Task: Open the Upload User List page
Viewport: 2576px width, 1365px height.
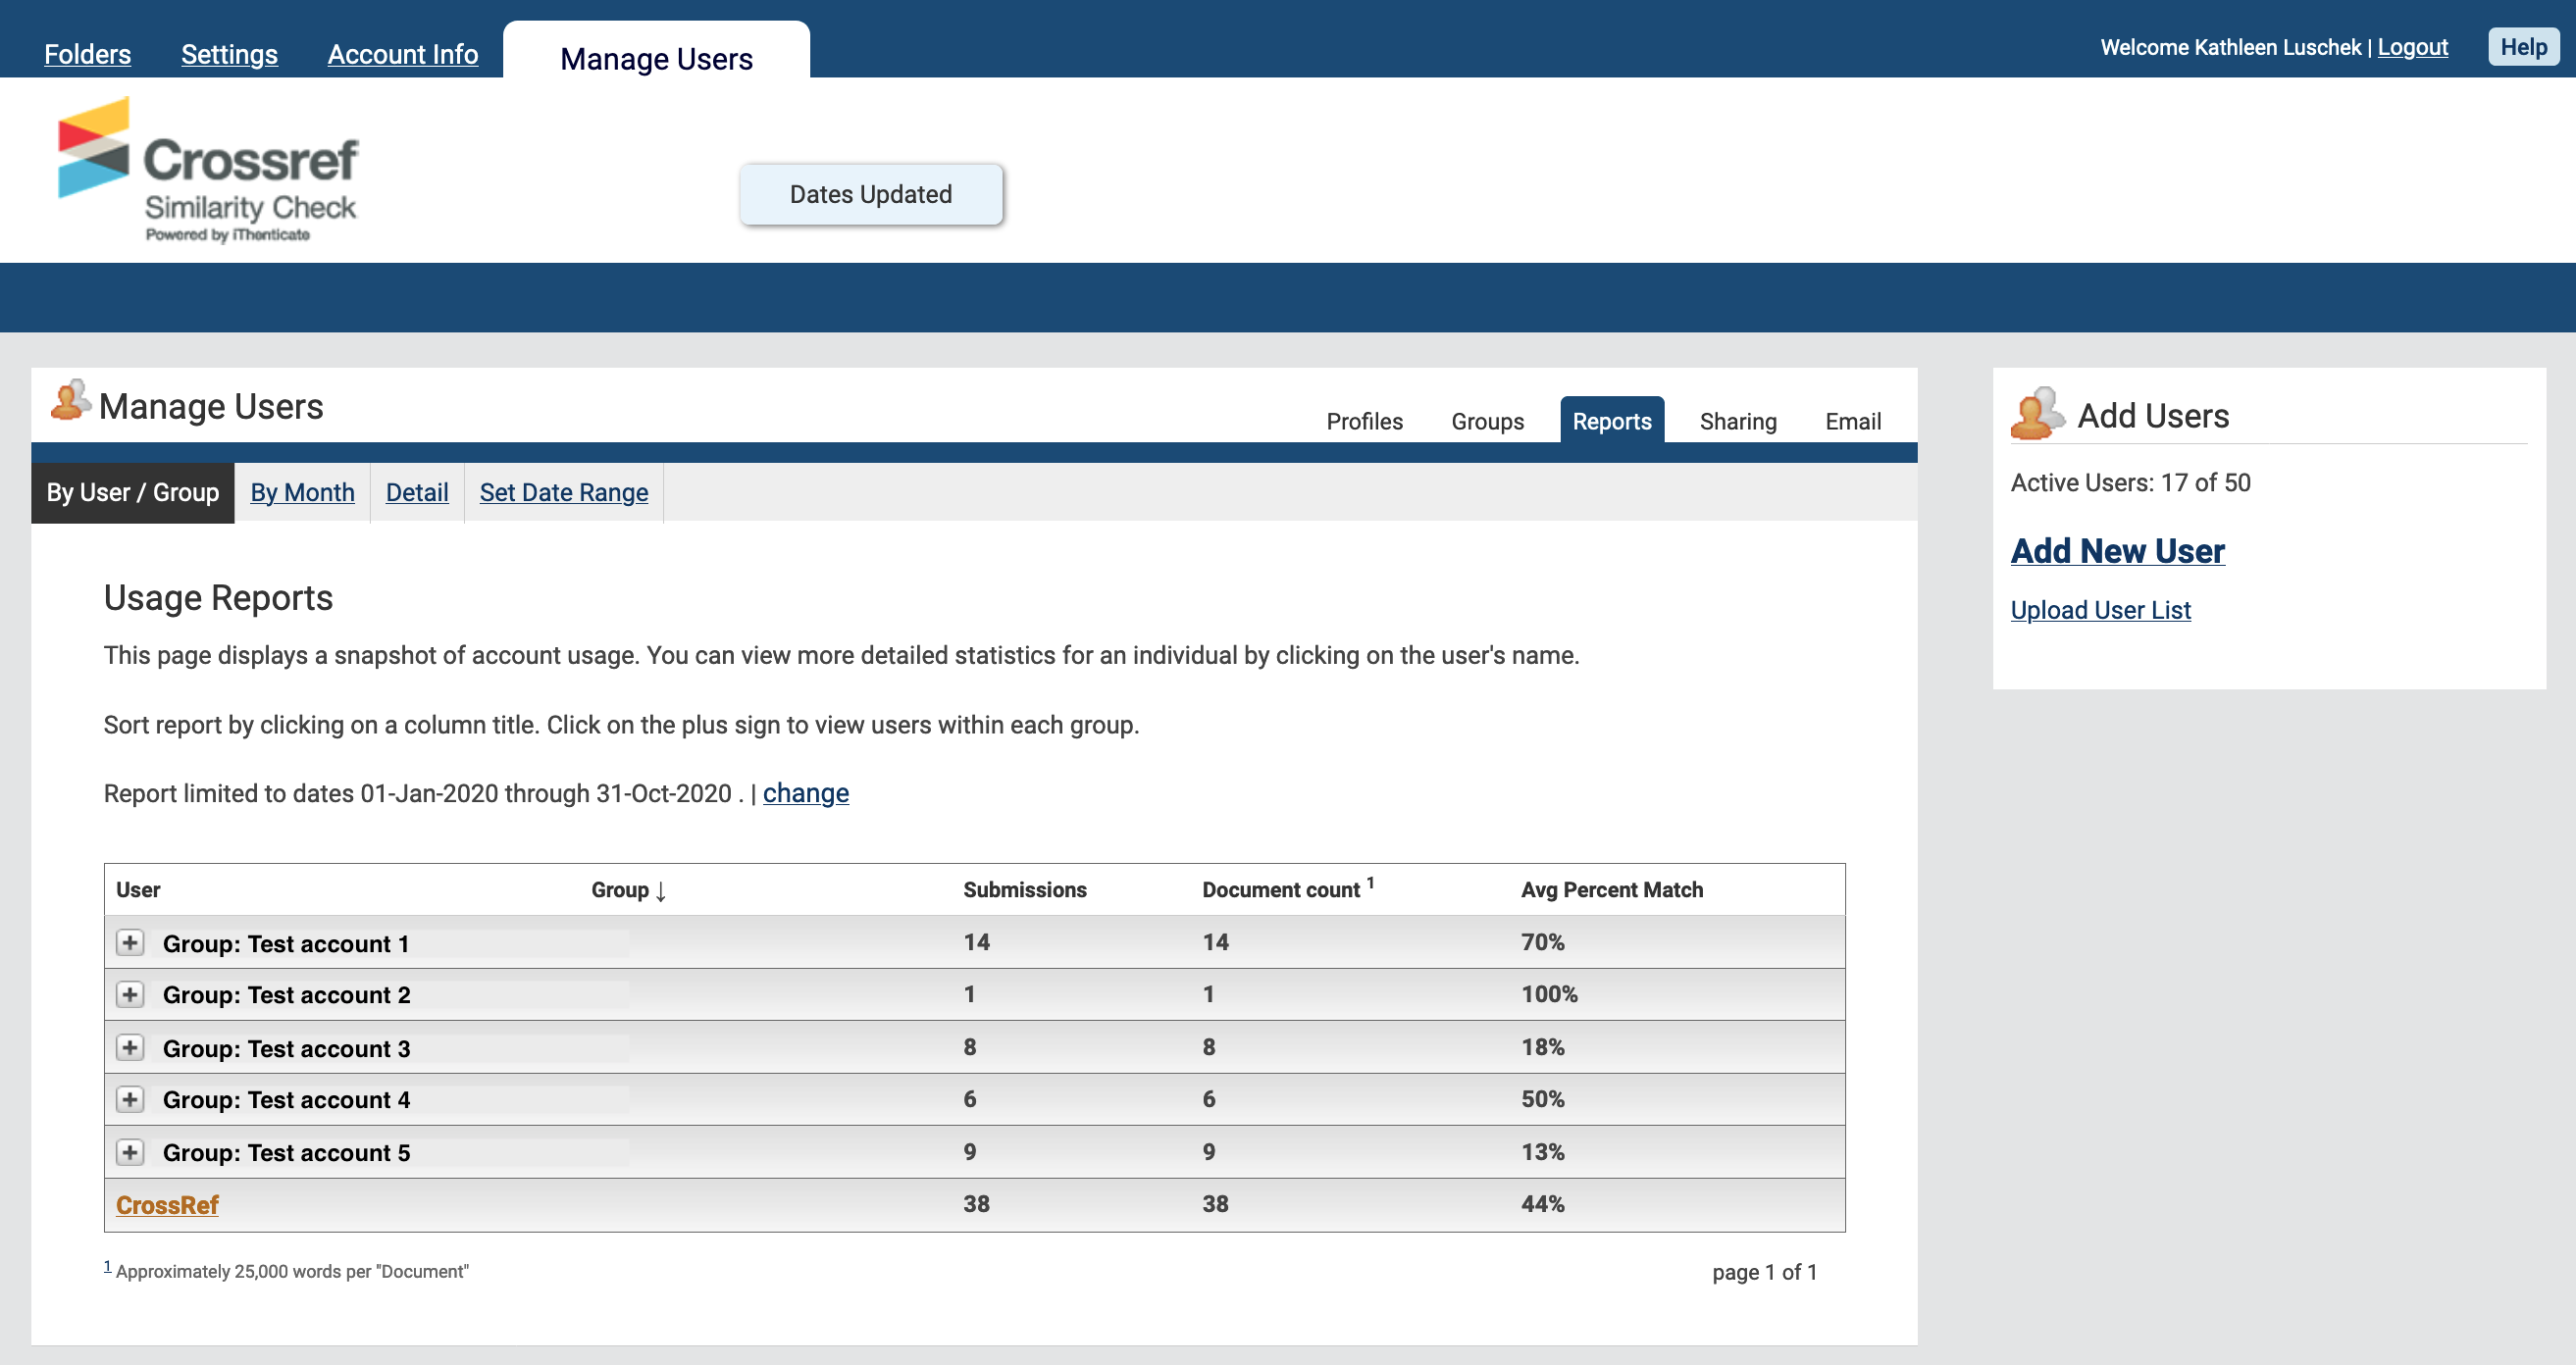Action: click(2101, 610)
